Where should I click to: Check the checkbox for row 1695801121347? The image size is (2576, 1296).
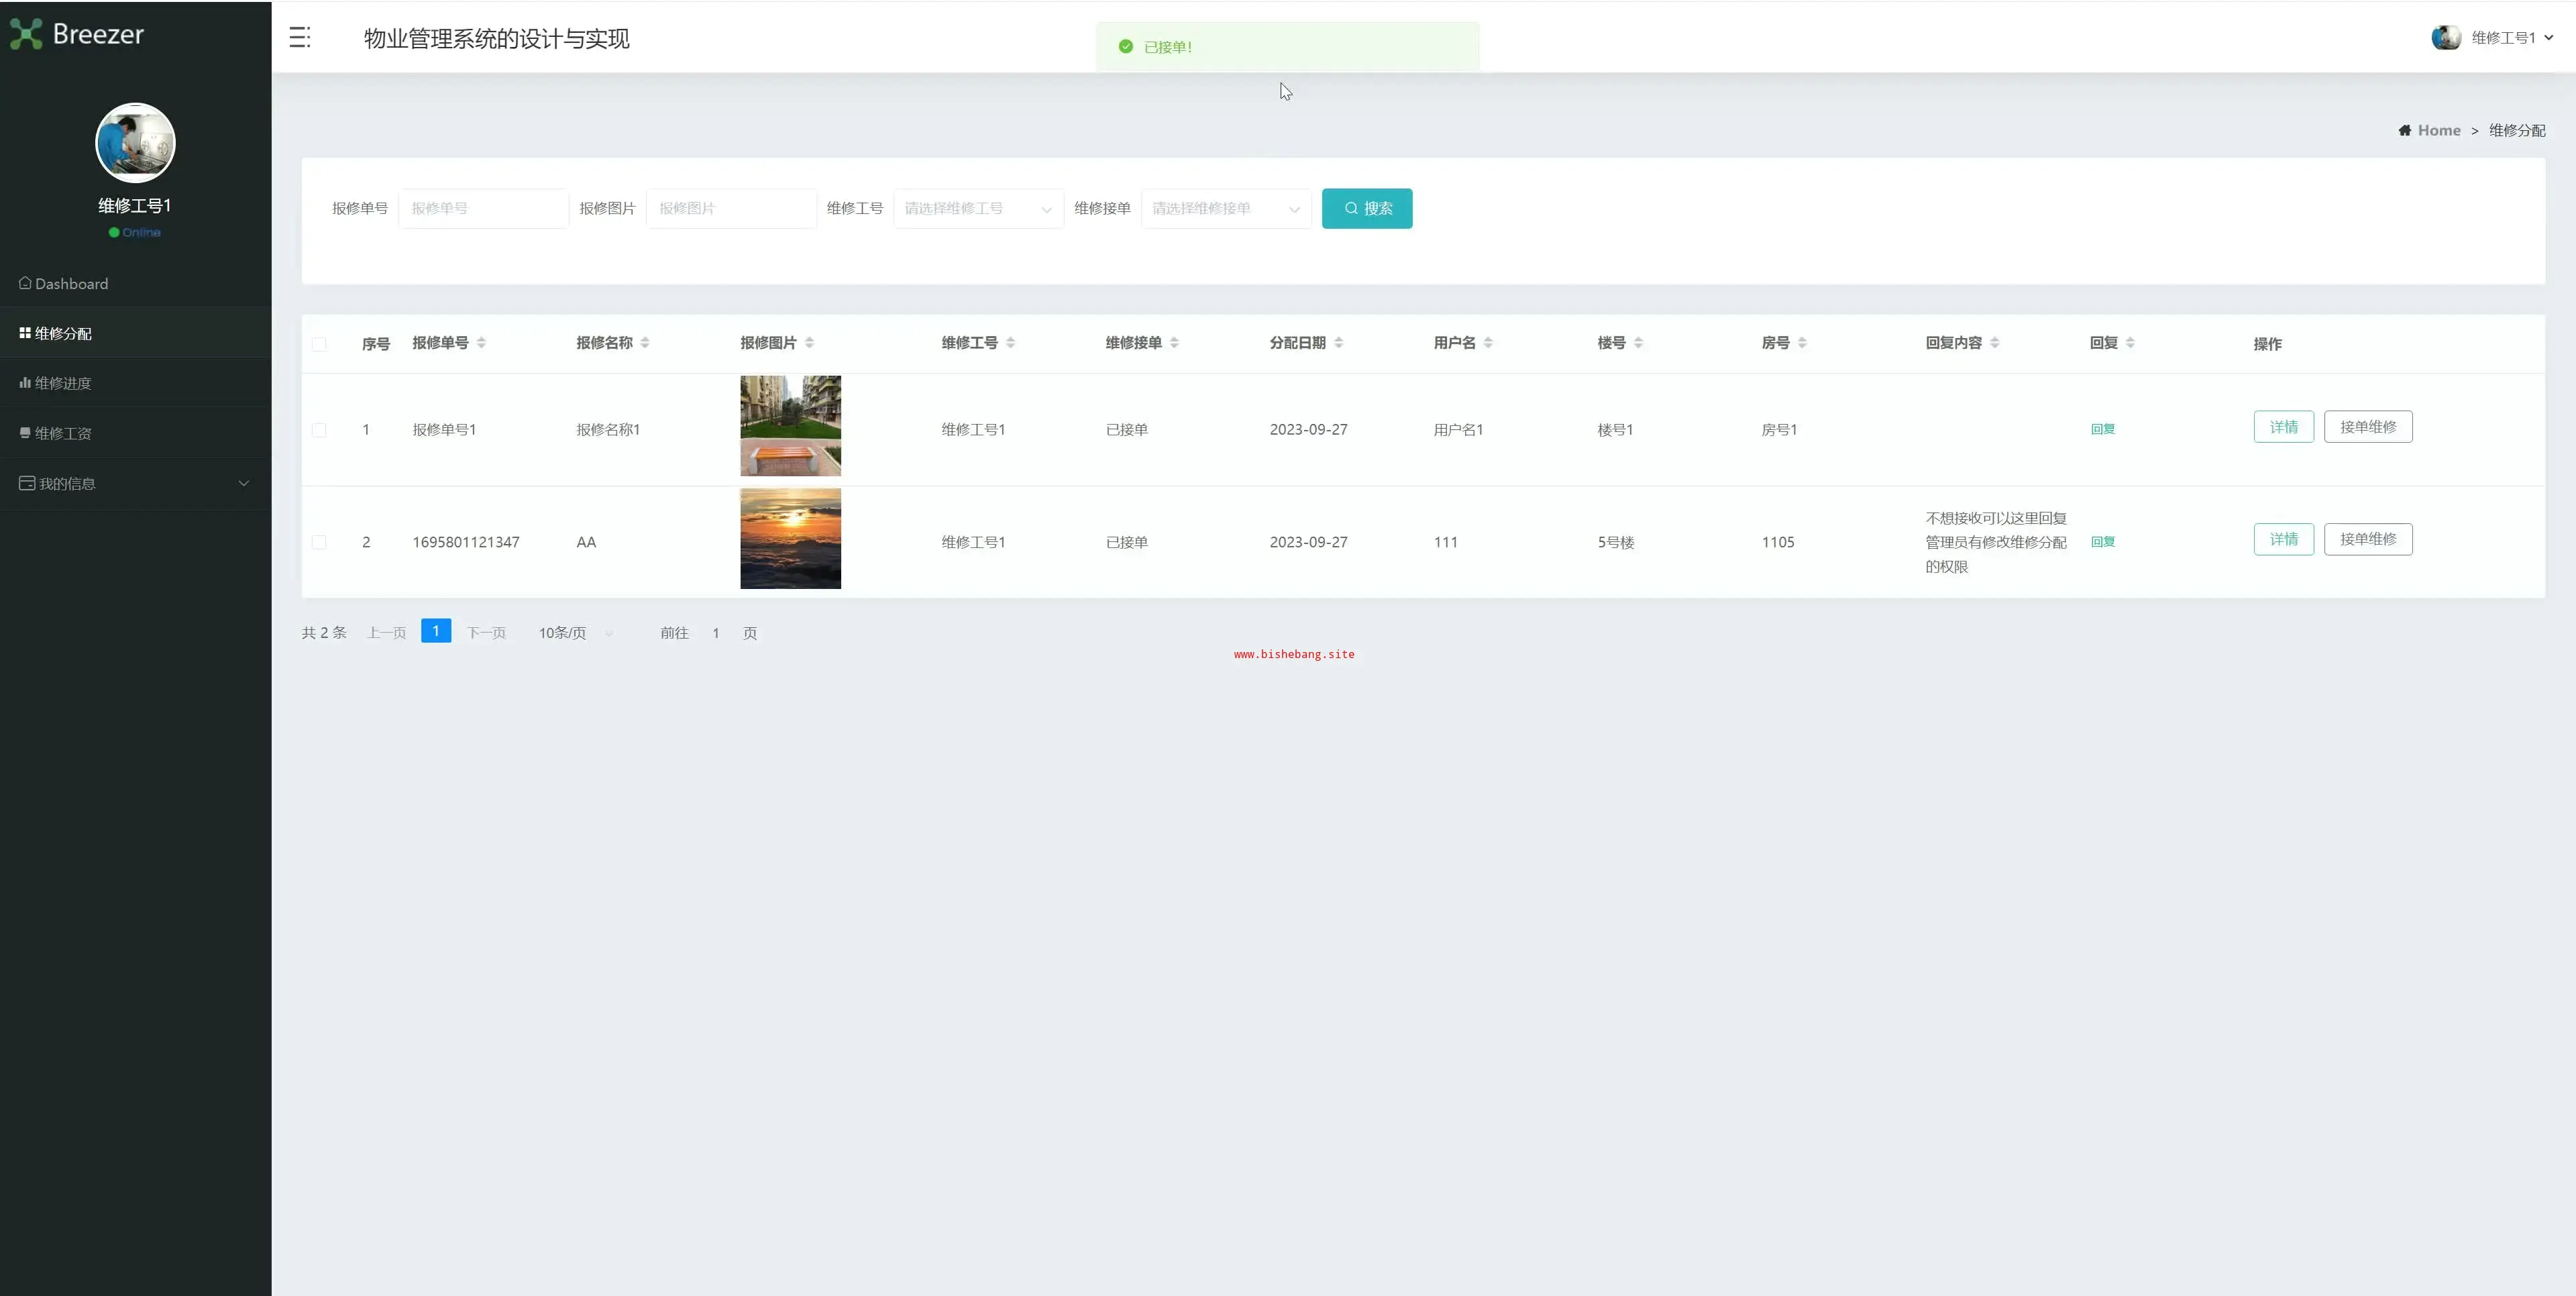(x=319, y=542)
